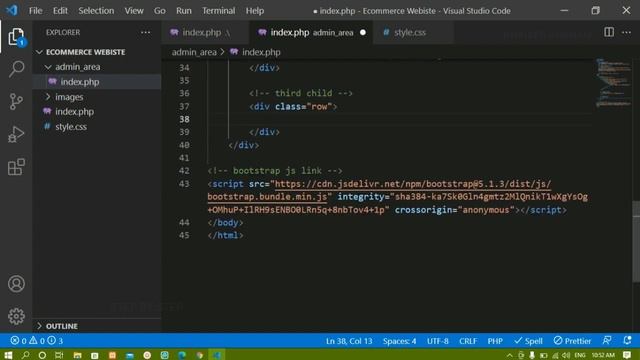This screenshot has height=360, width=640.
Task: Open root index.php in Explorer
Action: 74,111
